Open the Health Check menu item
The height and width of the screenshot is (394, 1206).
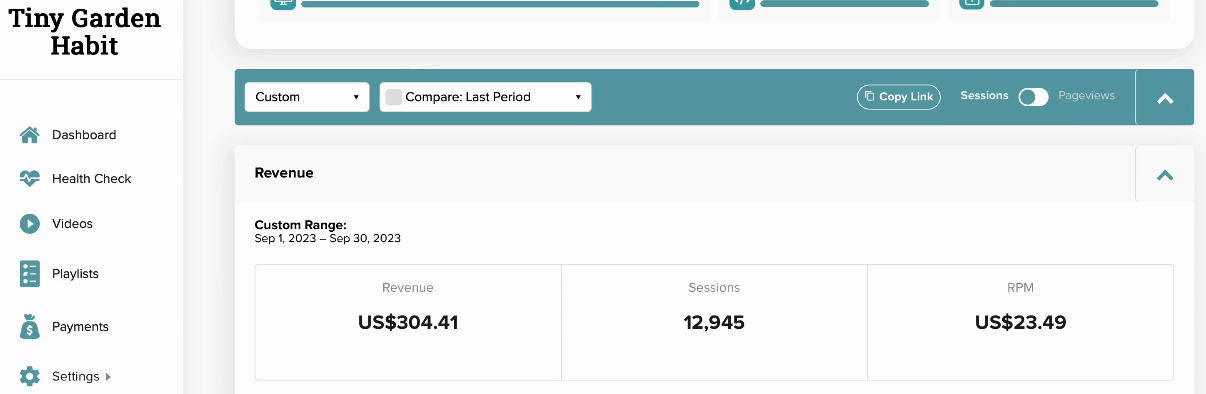pos(91,179)
